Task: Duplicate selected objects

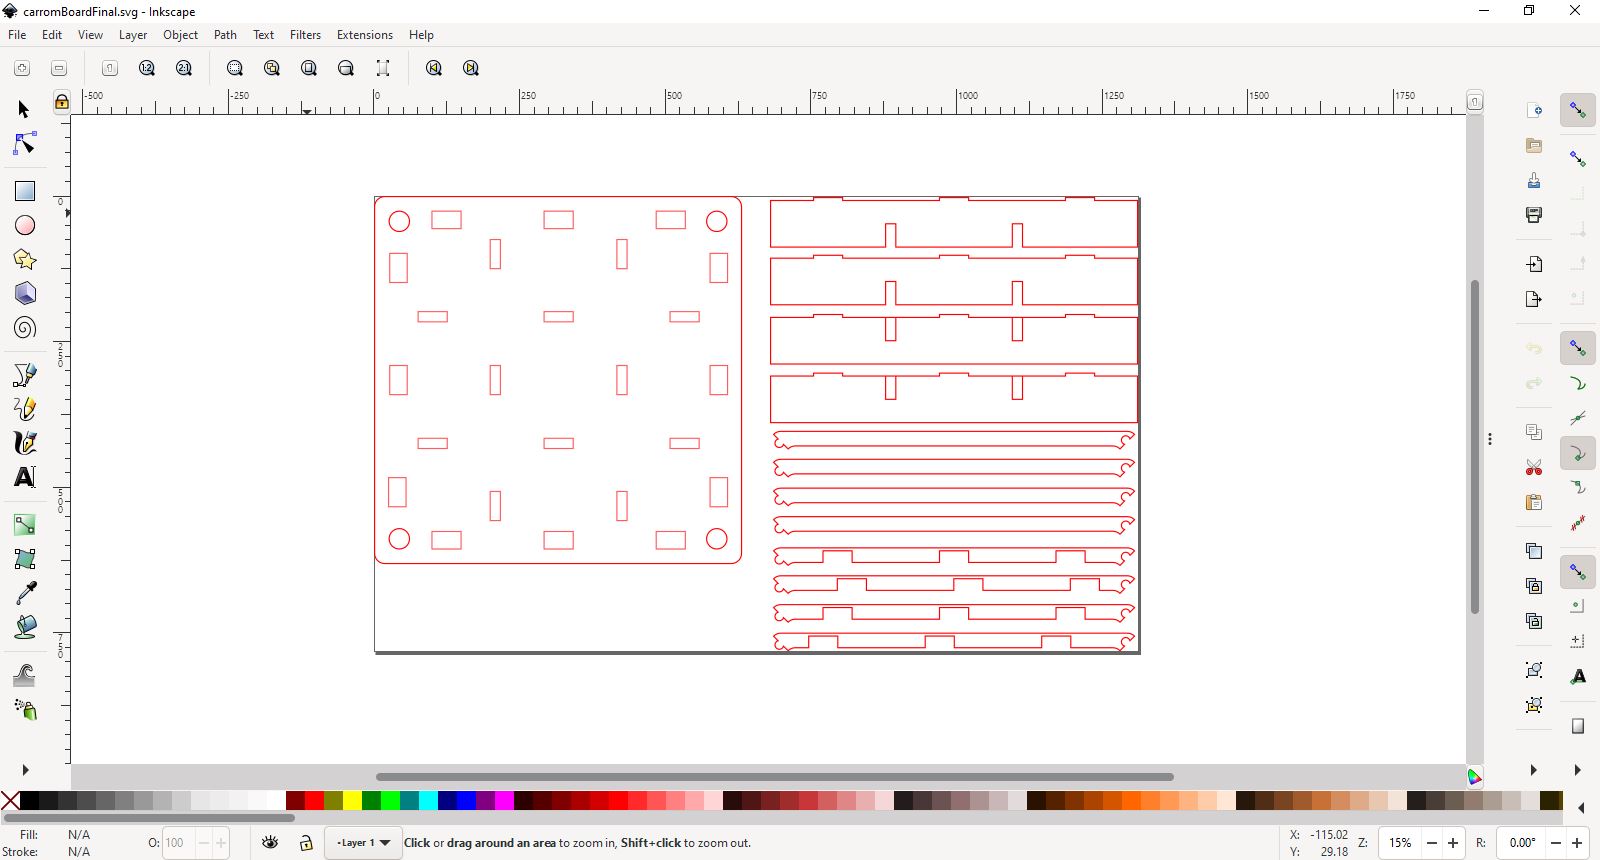Action: pyautogui.click(x=1534, y=551)
